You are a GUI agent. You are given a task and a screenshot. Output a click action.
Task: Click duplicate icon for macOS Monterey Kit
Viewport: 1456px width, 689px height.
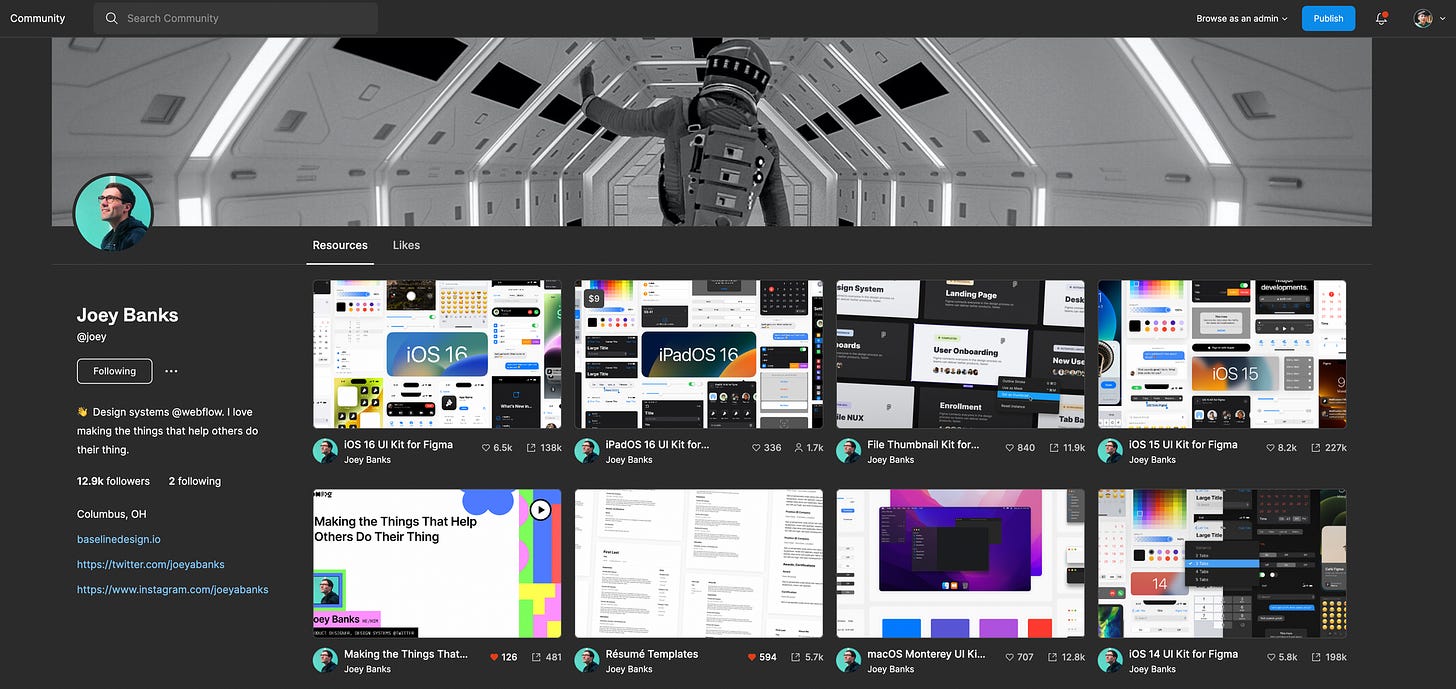[x=1053, y=657]
